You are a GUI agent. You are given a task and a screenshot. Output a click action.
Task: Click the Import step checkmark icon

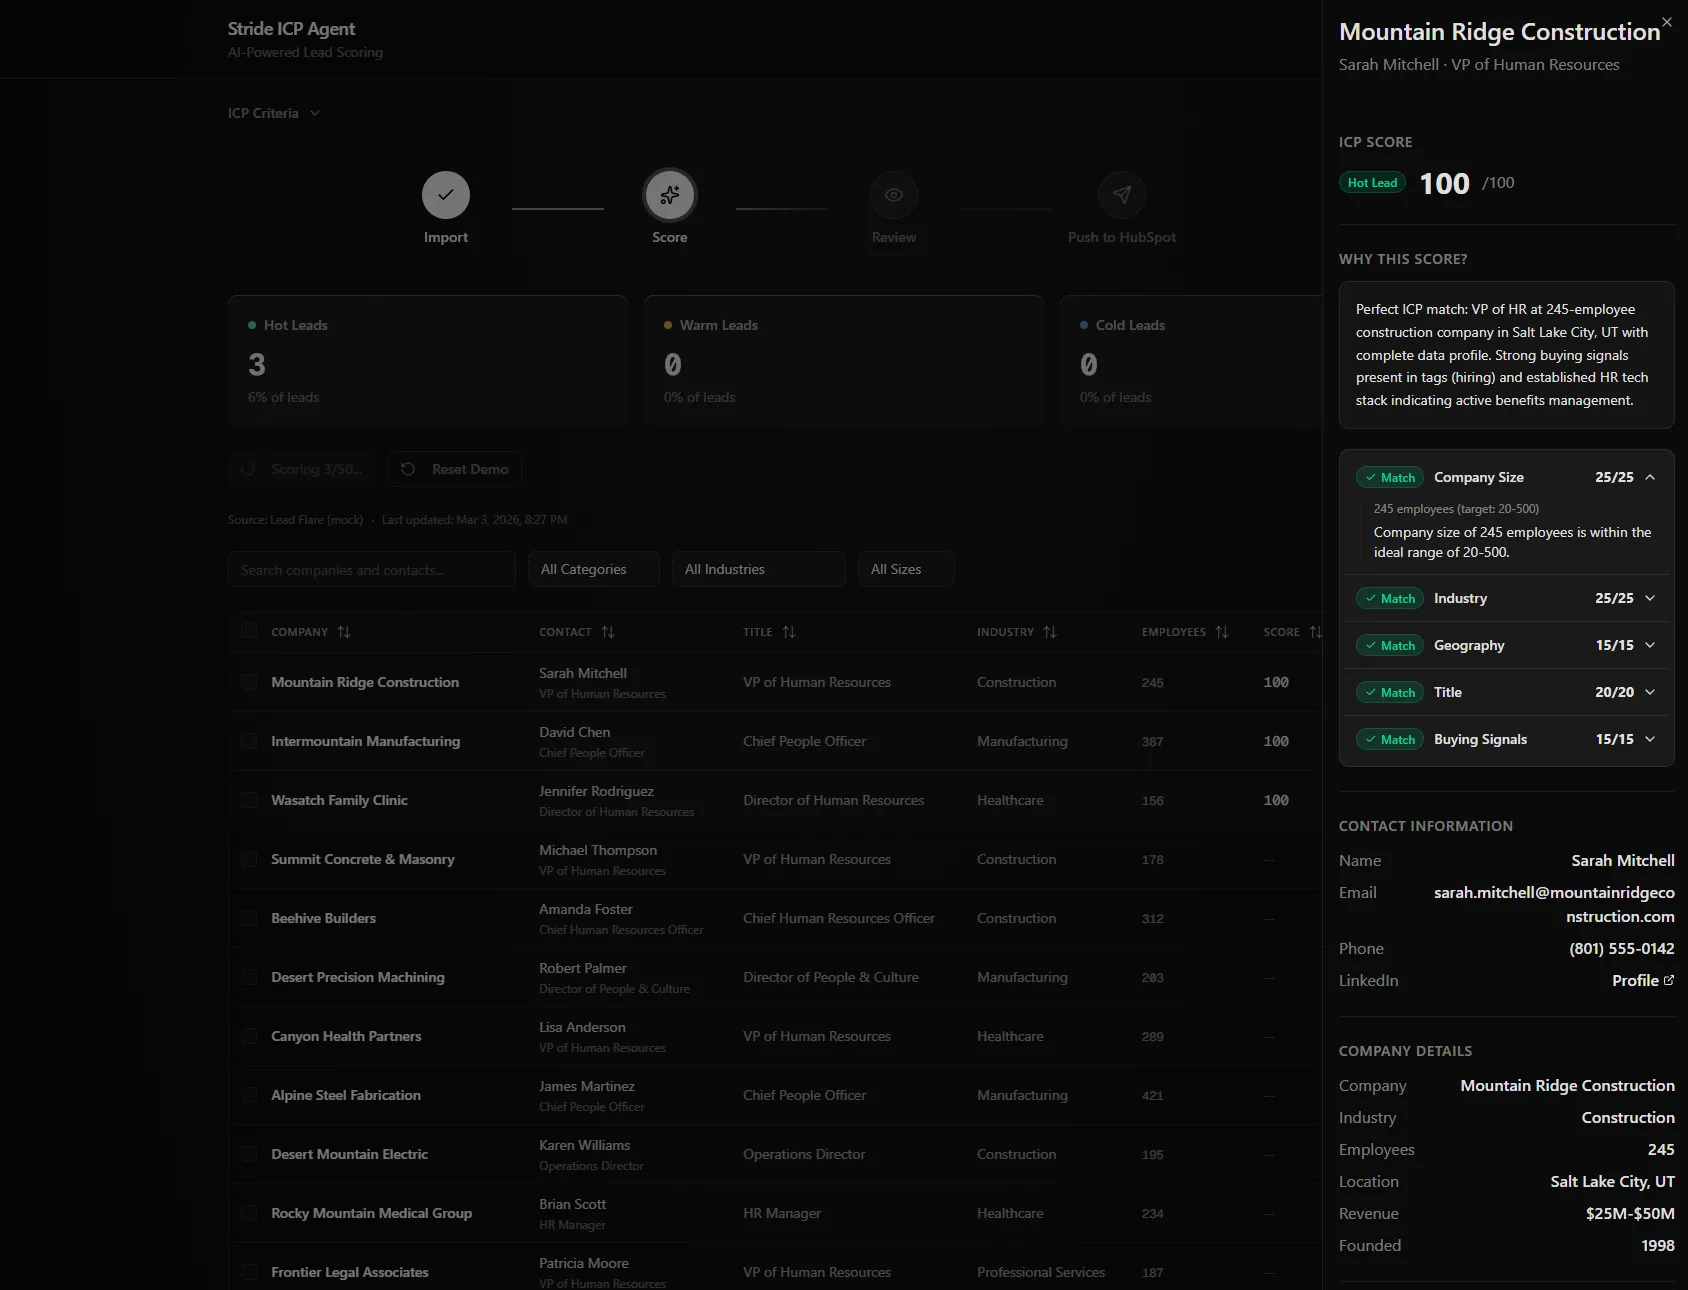click(445, 195)
